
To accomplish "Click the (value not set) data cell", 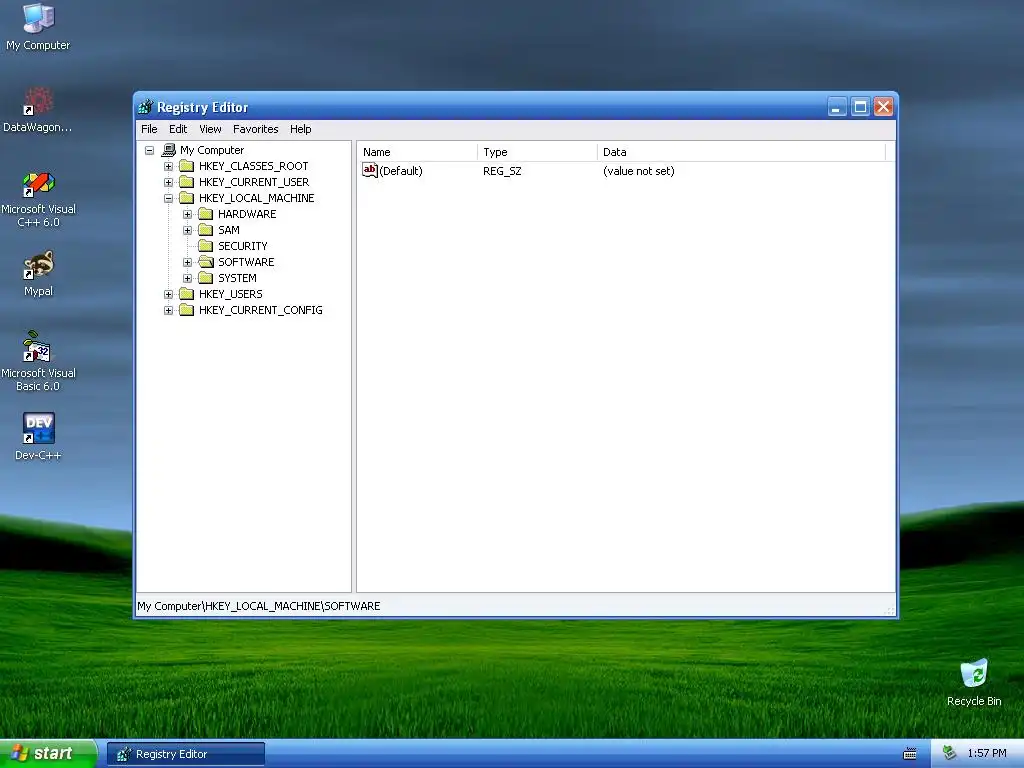I will coord(639,171).
